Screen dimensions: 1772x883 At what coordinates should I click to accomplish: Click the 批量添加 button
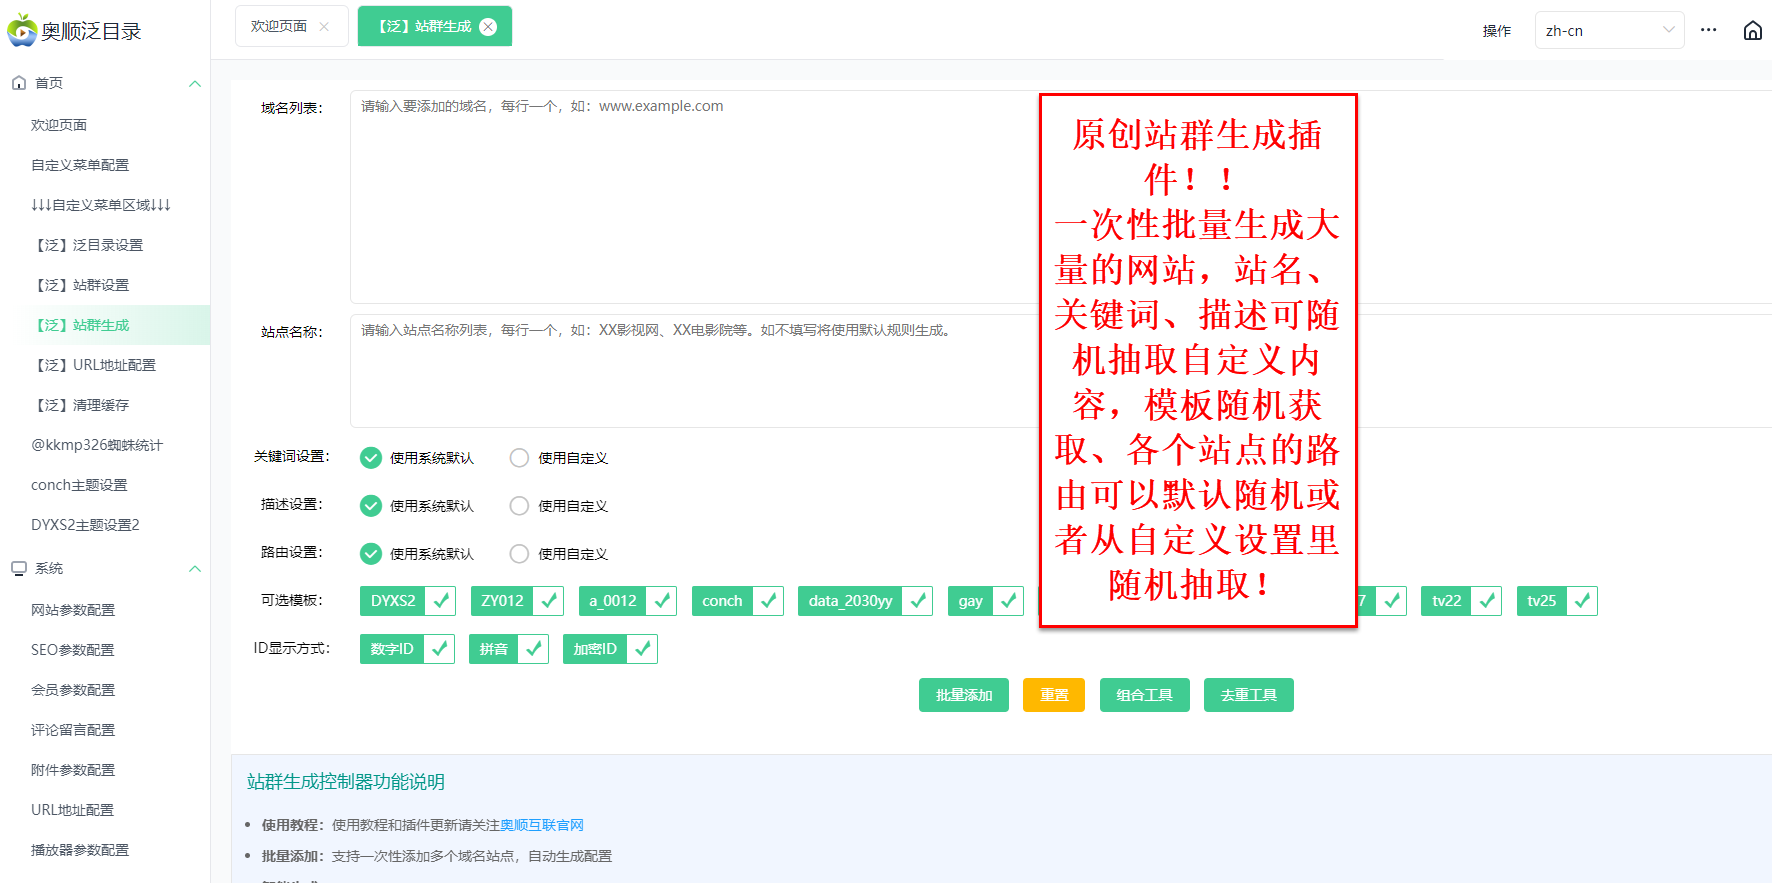tap(964, 695)
